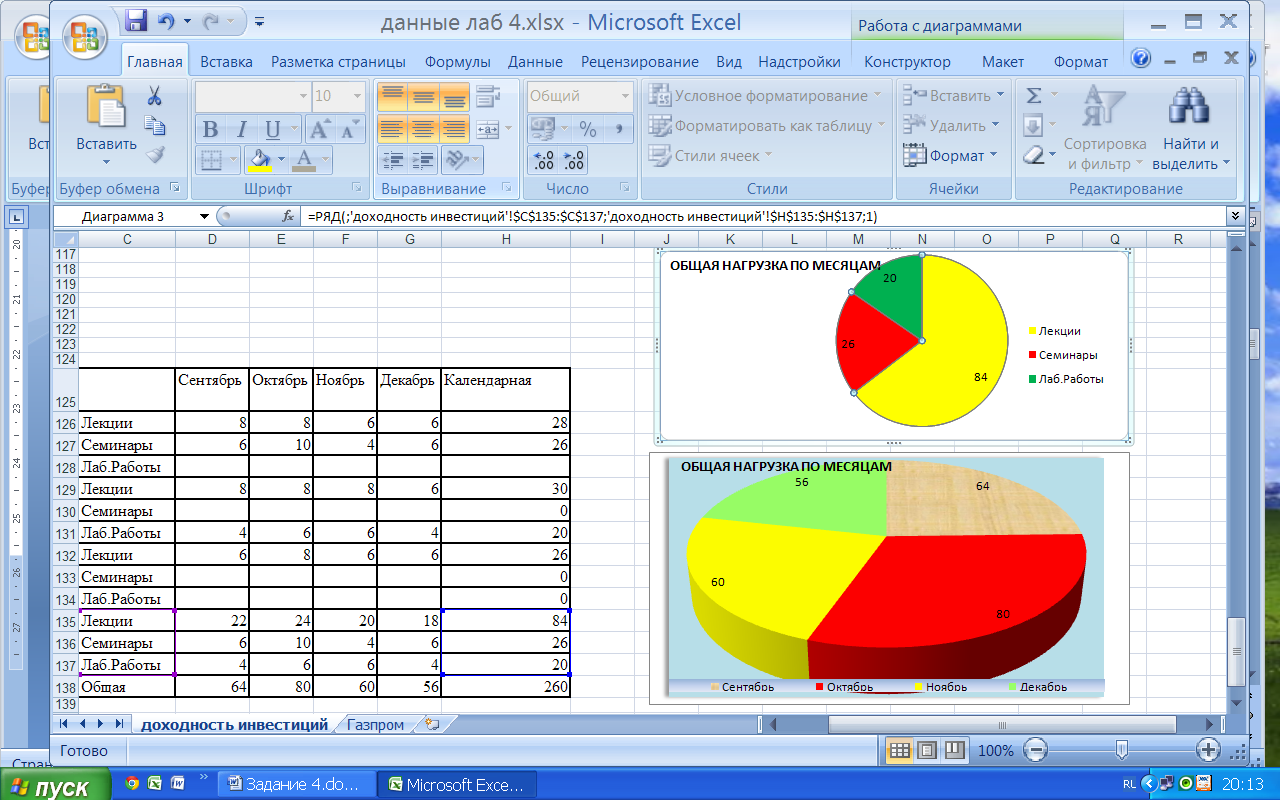Image resolution: width=1280 pixels, height=800 pixels.
Task: Click the AutoSum sigma icon
Action: [x=1034, y=96]
